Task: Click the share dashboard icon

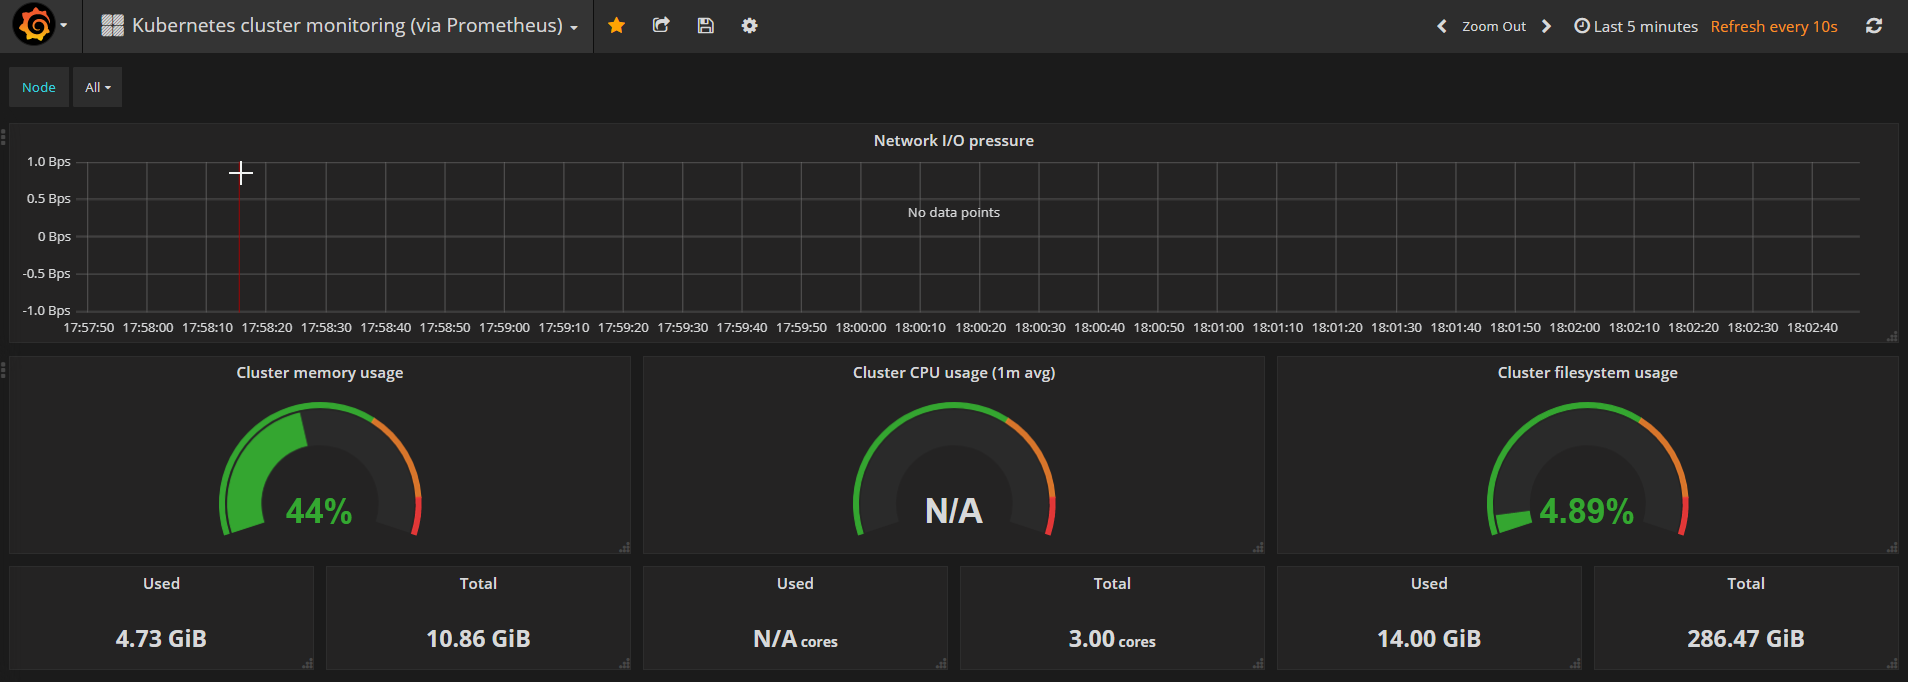Action: pyautogui.click(x=661, y=25)
